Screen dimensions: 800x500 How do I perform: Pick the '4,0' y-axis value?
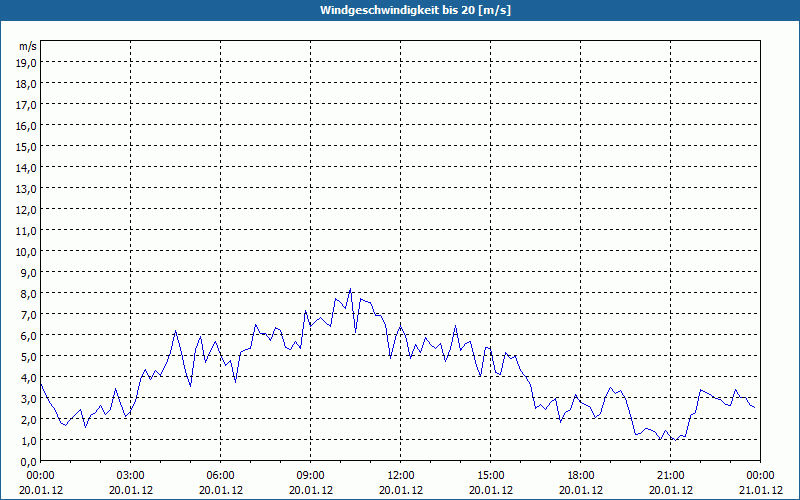(x=29, y=378)
